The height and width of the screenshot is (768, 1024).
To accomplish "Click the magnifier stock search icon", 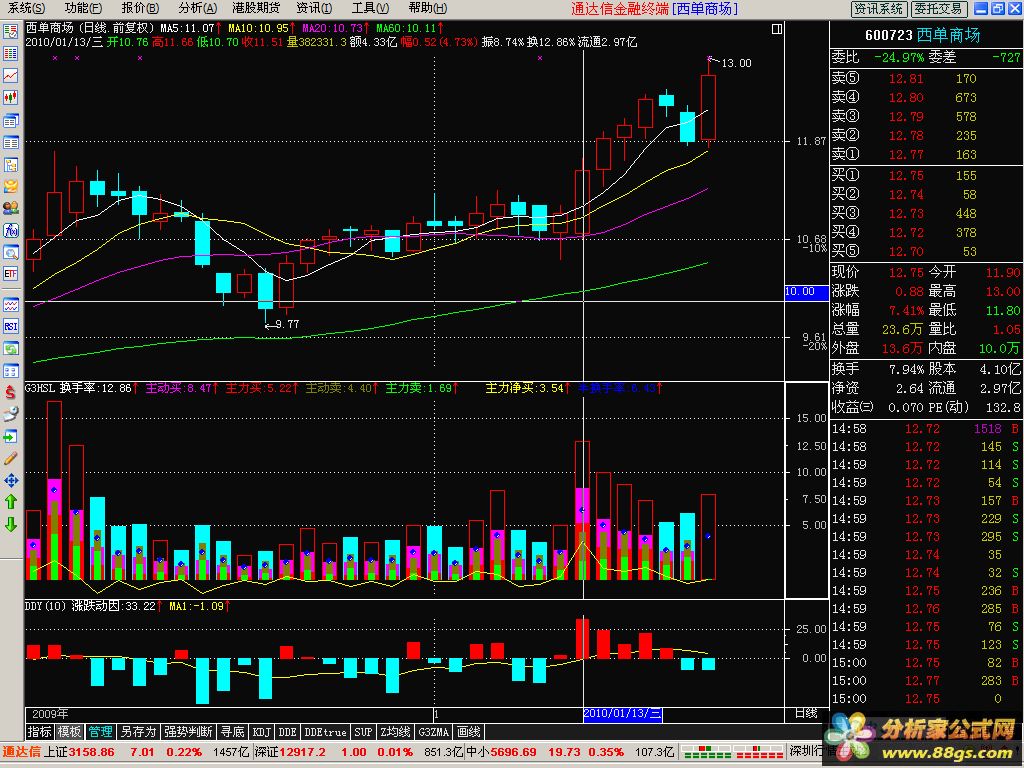I will [10, 253].
